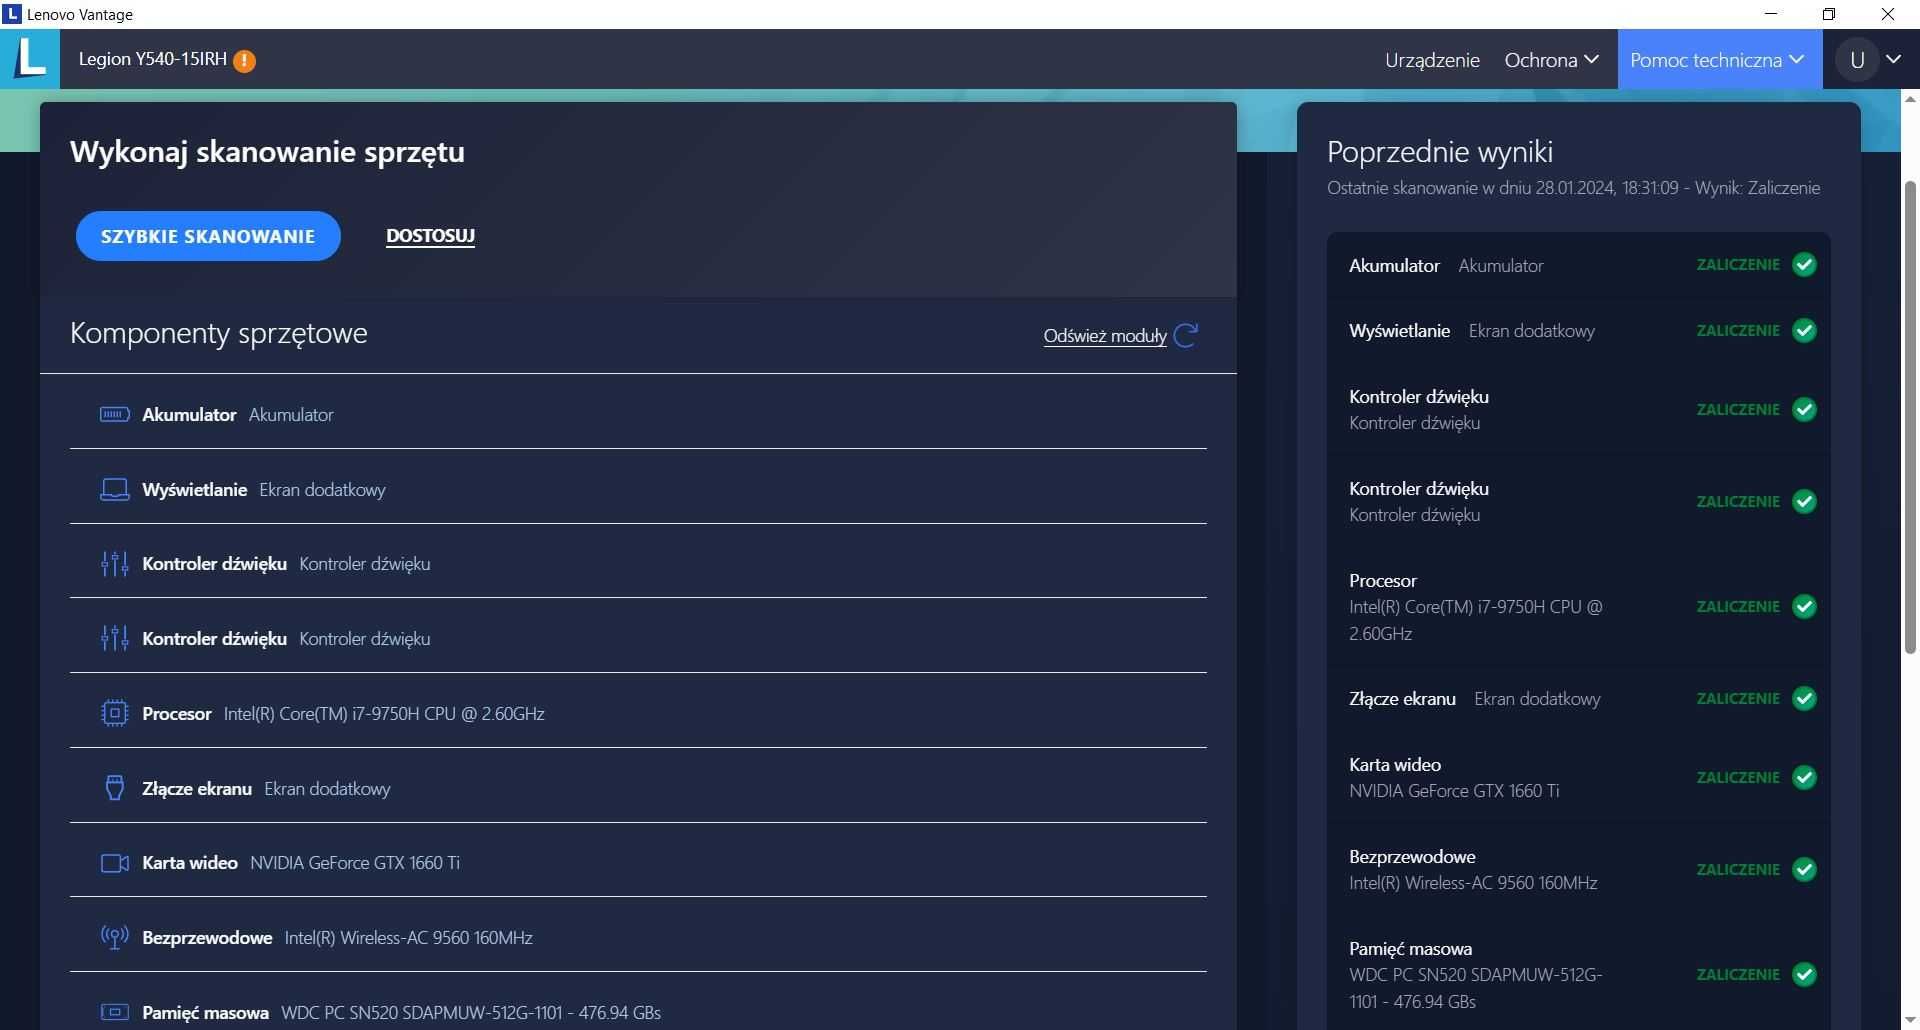
Task: Click the green checkmark for Złącze ekranu result
Action: point(1804,699)
